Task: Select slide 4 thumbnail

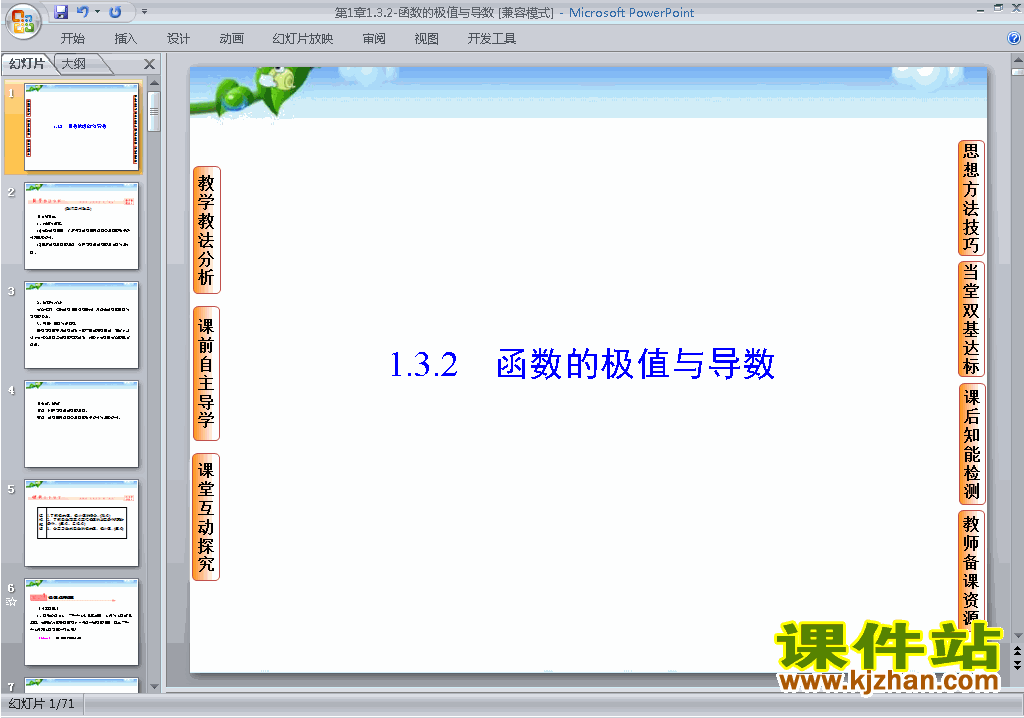Action: point(82,424)
